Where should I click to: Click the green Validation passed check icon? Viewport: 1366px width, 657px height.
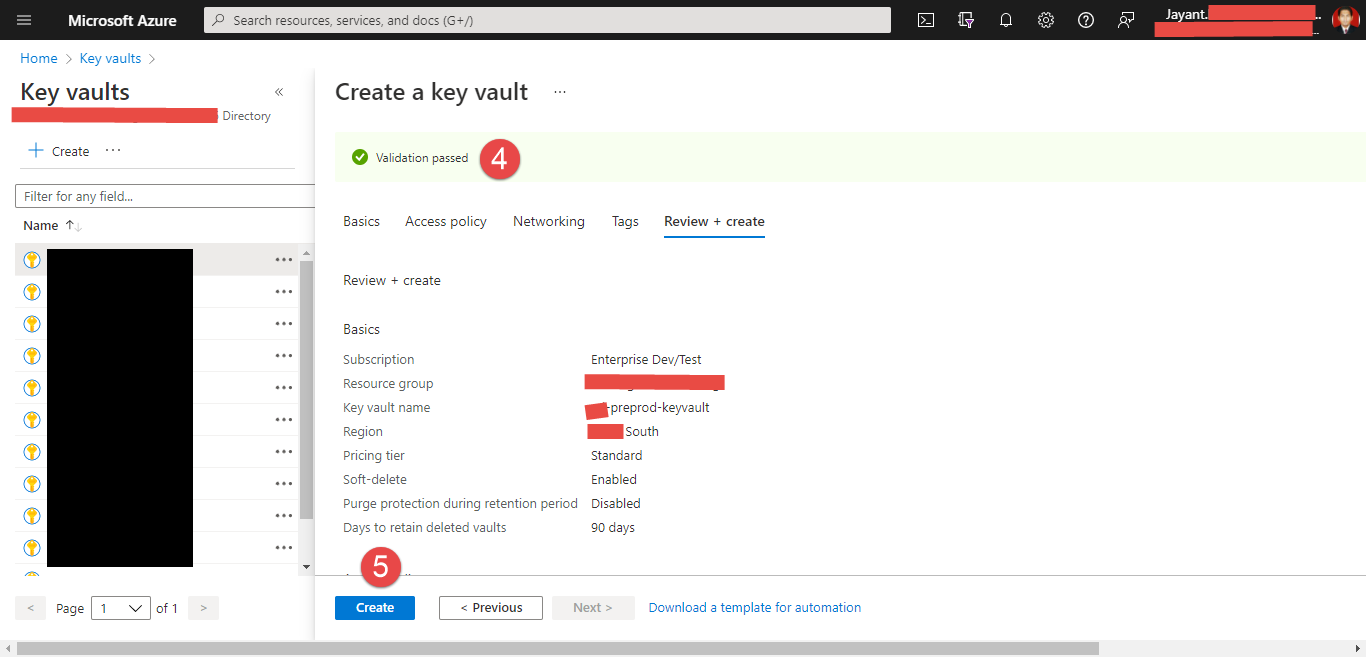pos(360,157)
